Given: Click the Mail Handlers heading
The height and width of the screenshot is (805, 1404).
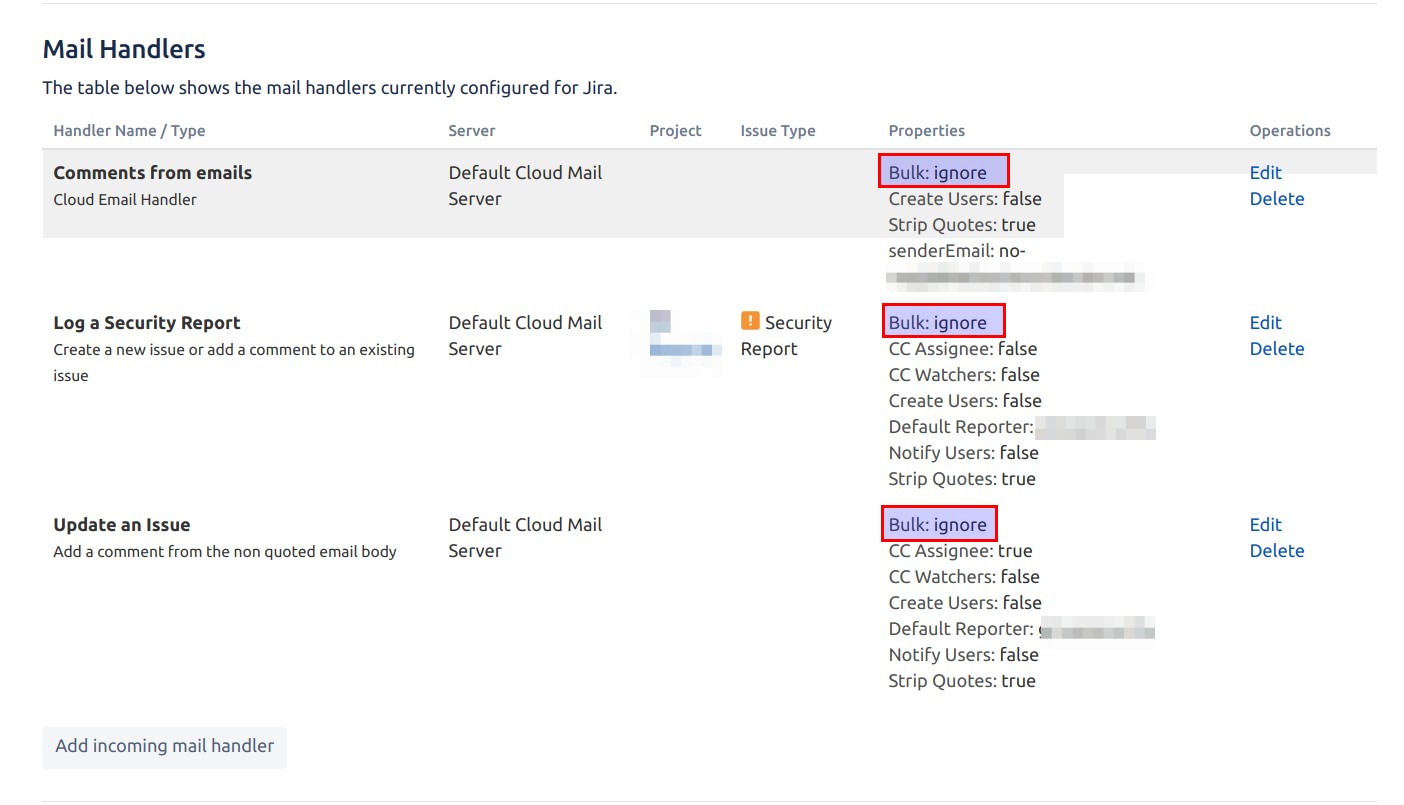Looking at the screenshot, I should 124,49.
